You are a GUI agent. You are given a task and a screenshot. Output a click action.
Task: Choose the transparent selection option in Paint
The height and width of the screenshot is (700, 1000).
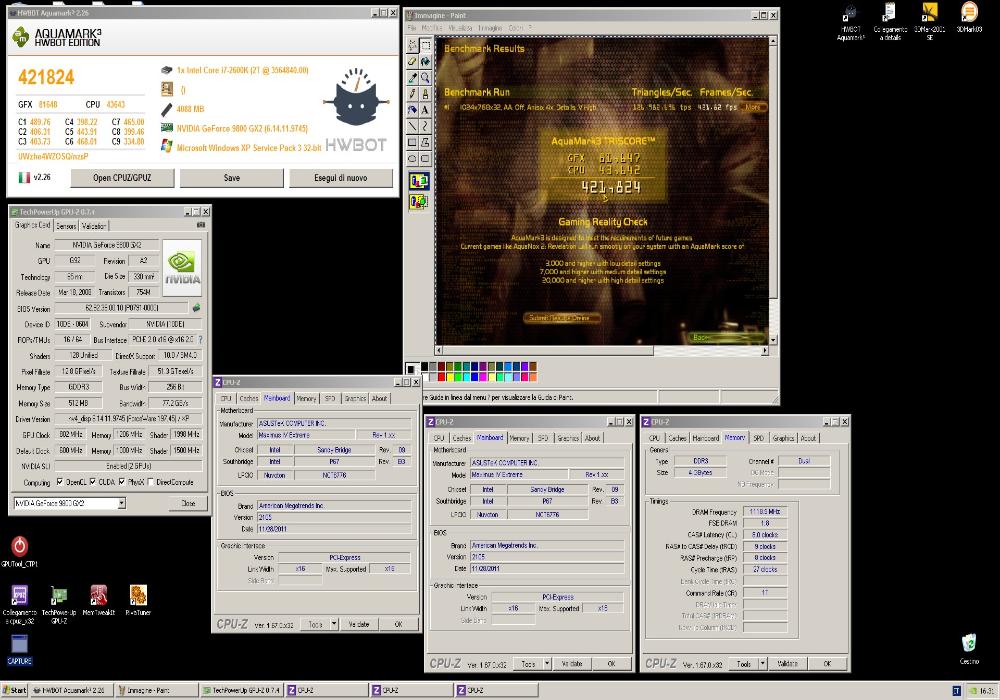point(418,202)
